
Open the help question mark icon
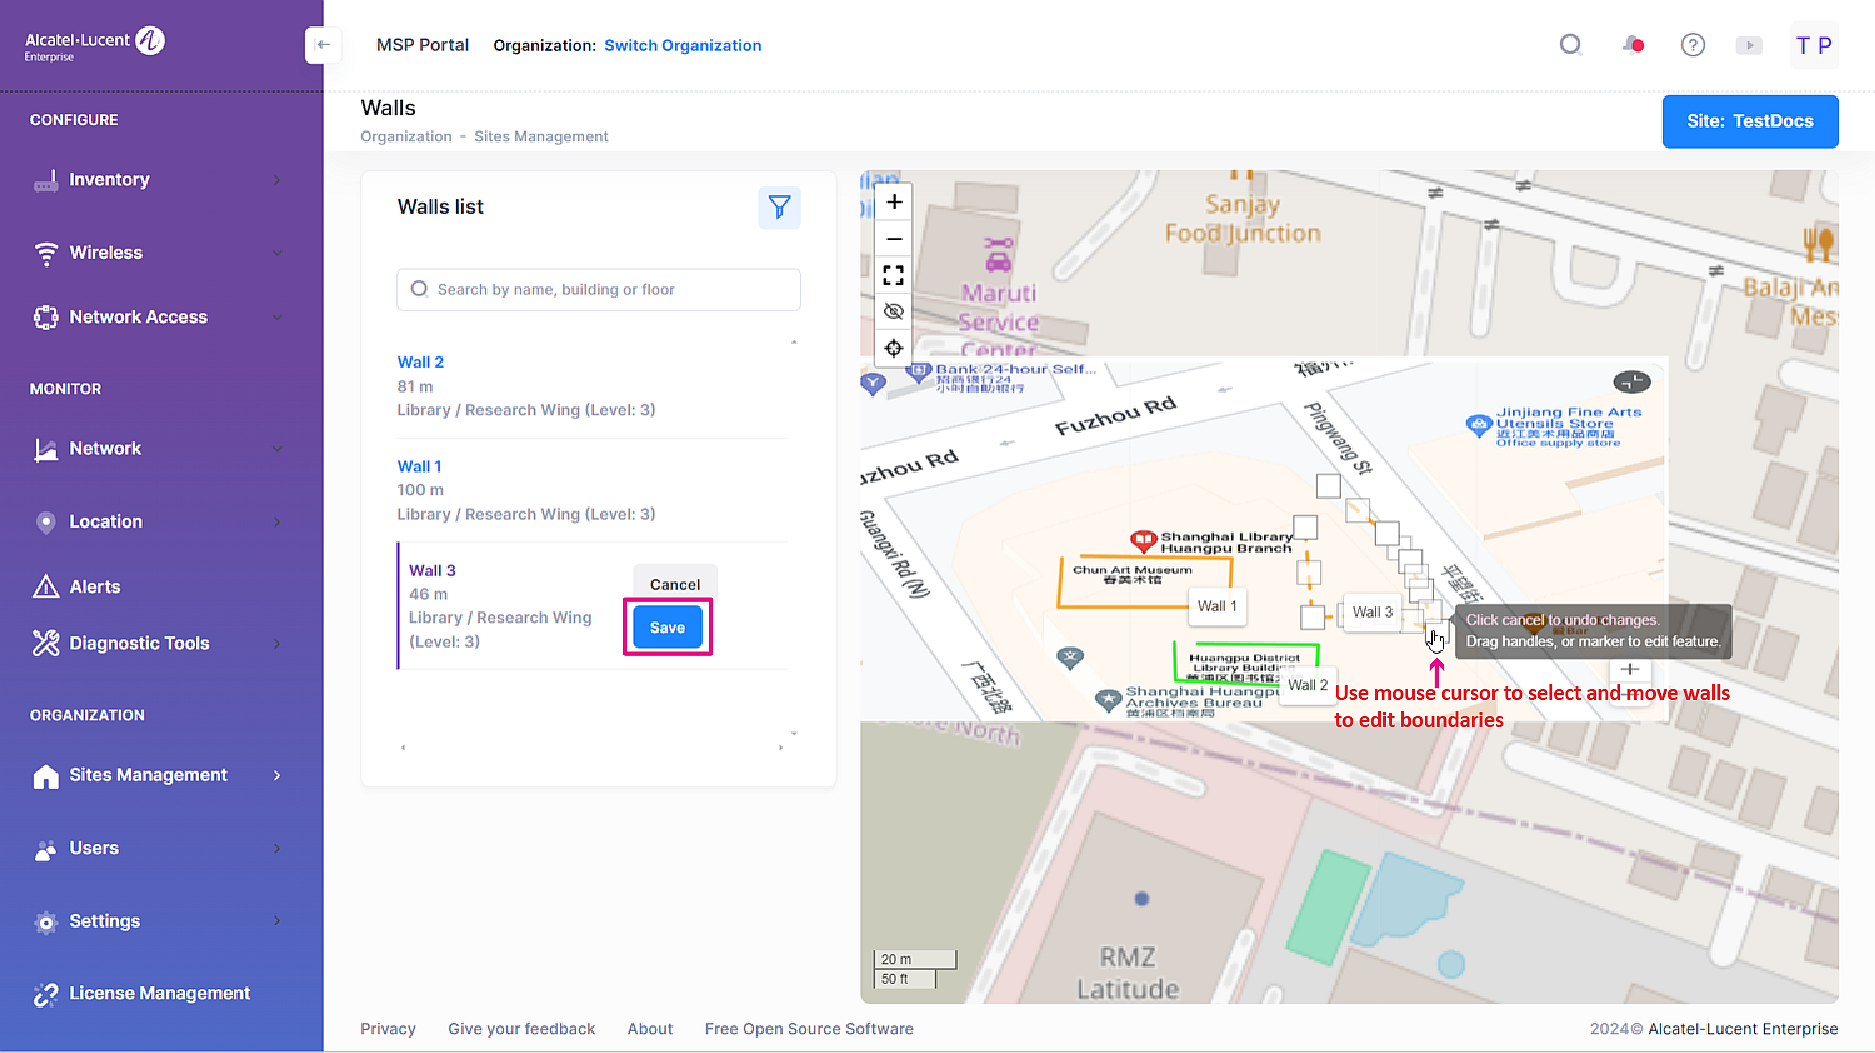tap(1692, 45)
